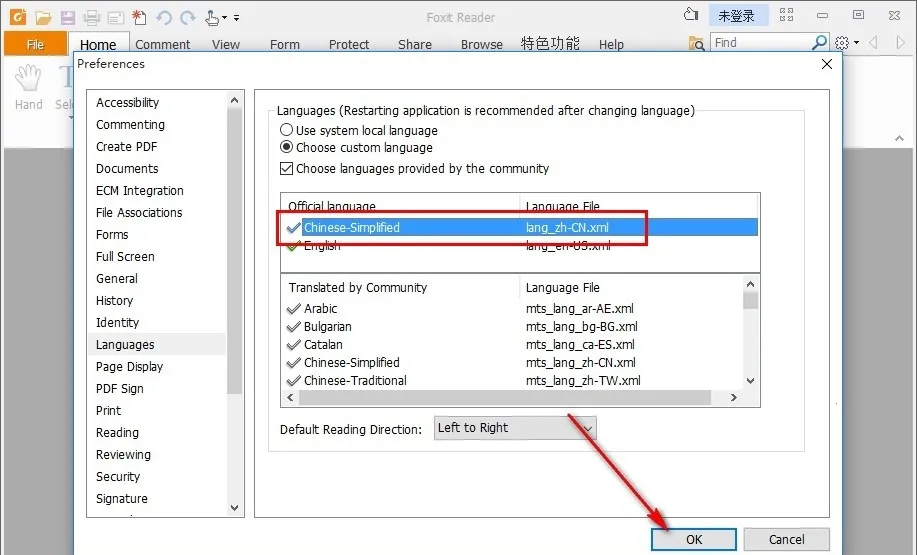Open the Share ribbon tab
Image resolution: width=917 pixels, height=555 pixels.
(415, 44)
